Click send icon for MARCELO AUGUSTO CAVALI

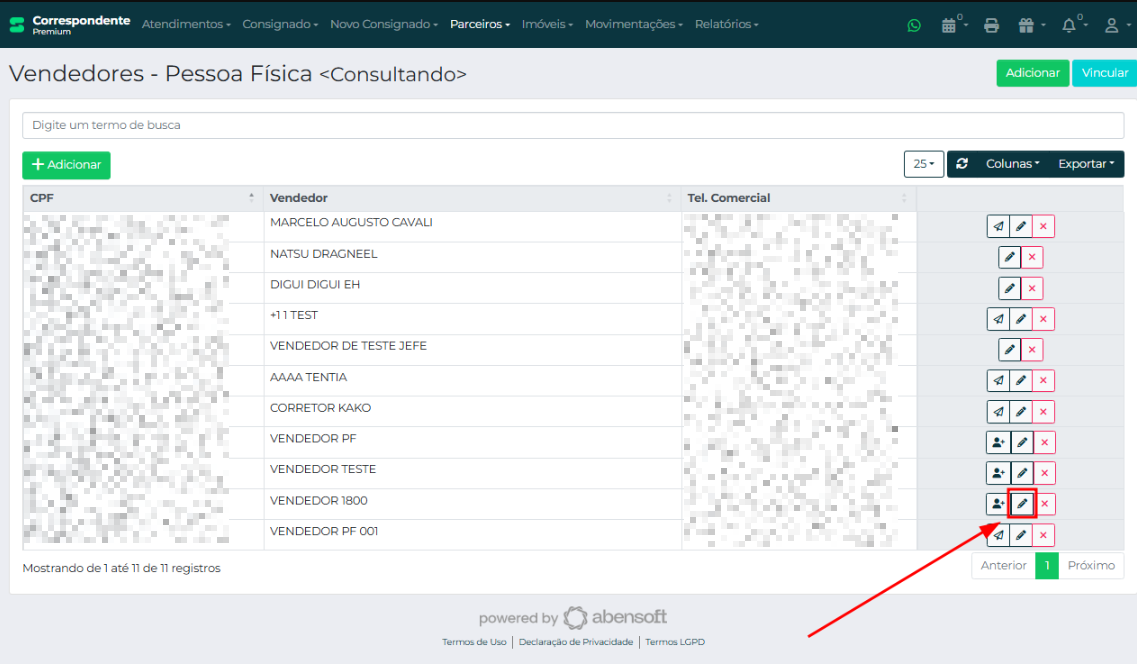click(998, 227)
